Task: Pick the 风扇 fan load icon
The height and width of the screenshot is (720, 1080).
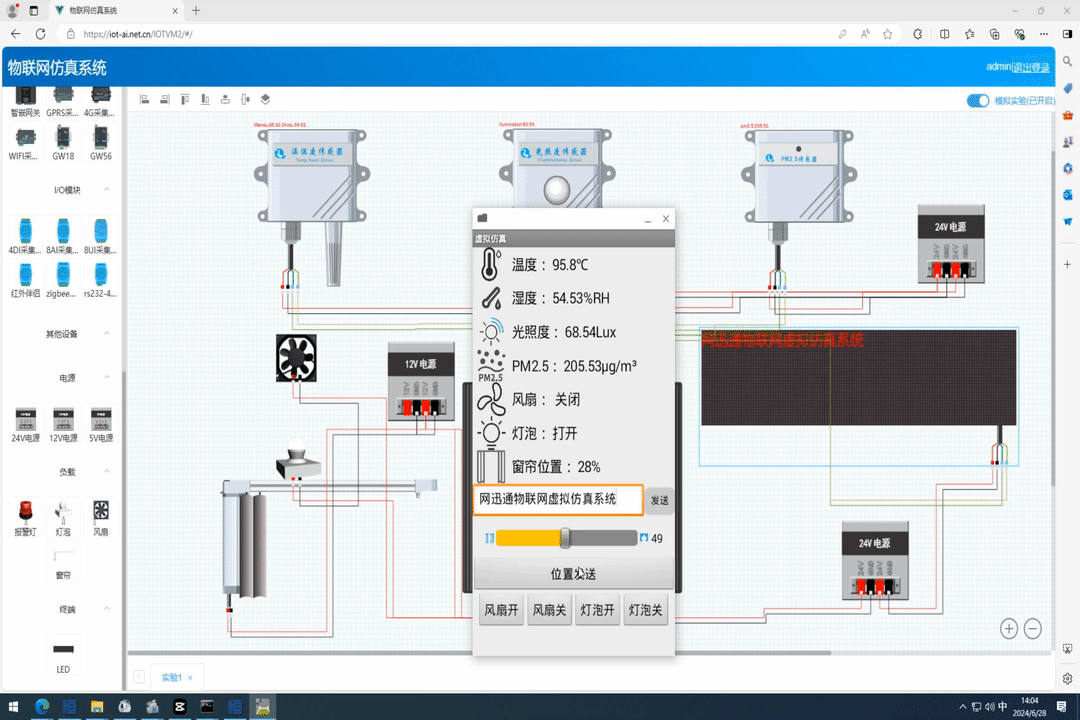Action: [99, 513]
